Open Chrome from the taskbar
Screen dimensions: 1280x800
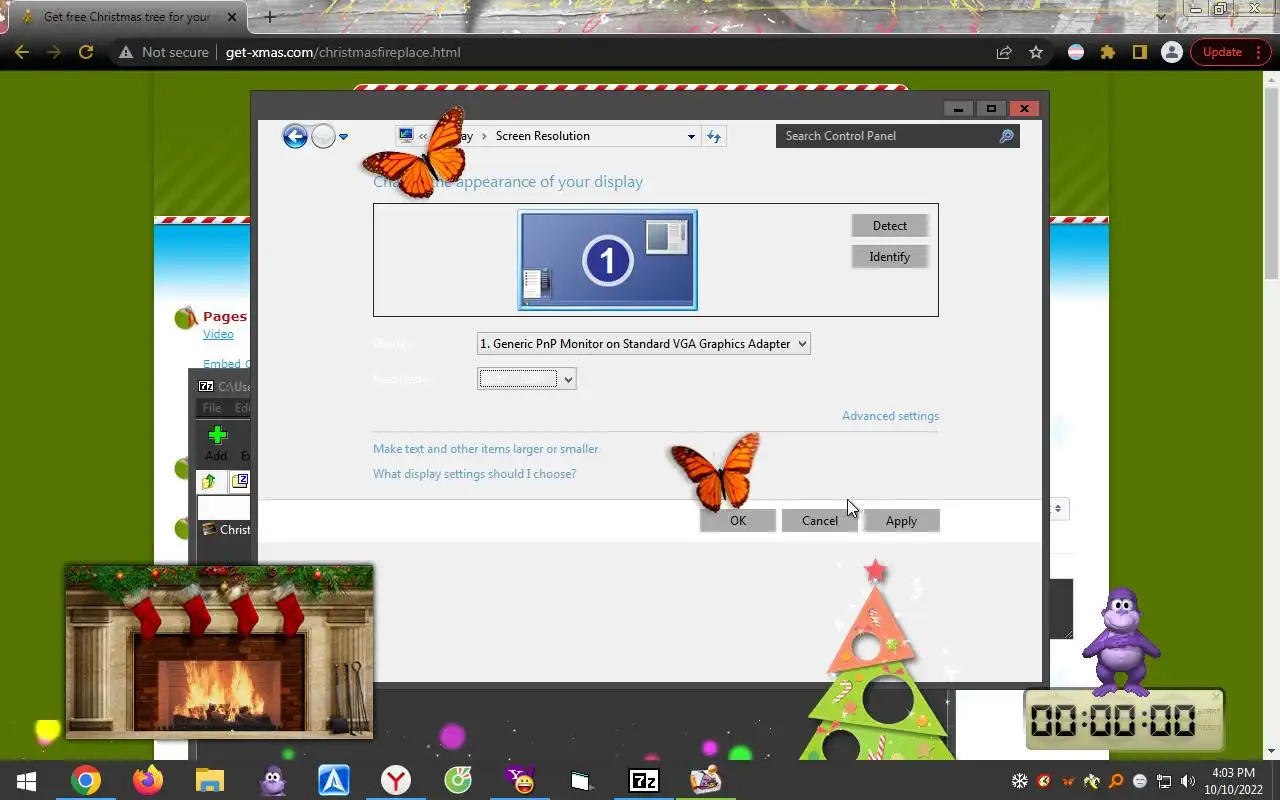pyautogui.click(x=86, y=780)
